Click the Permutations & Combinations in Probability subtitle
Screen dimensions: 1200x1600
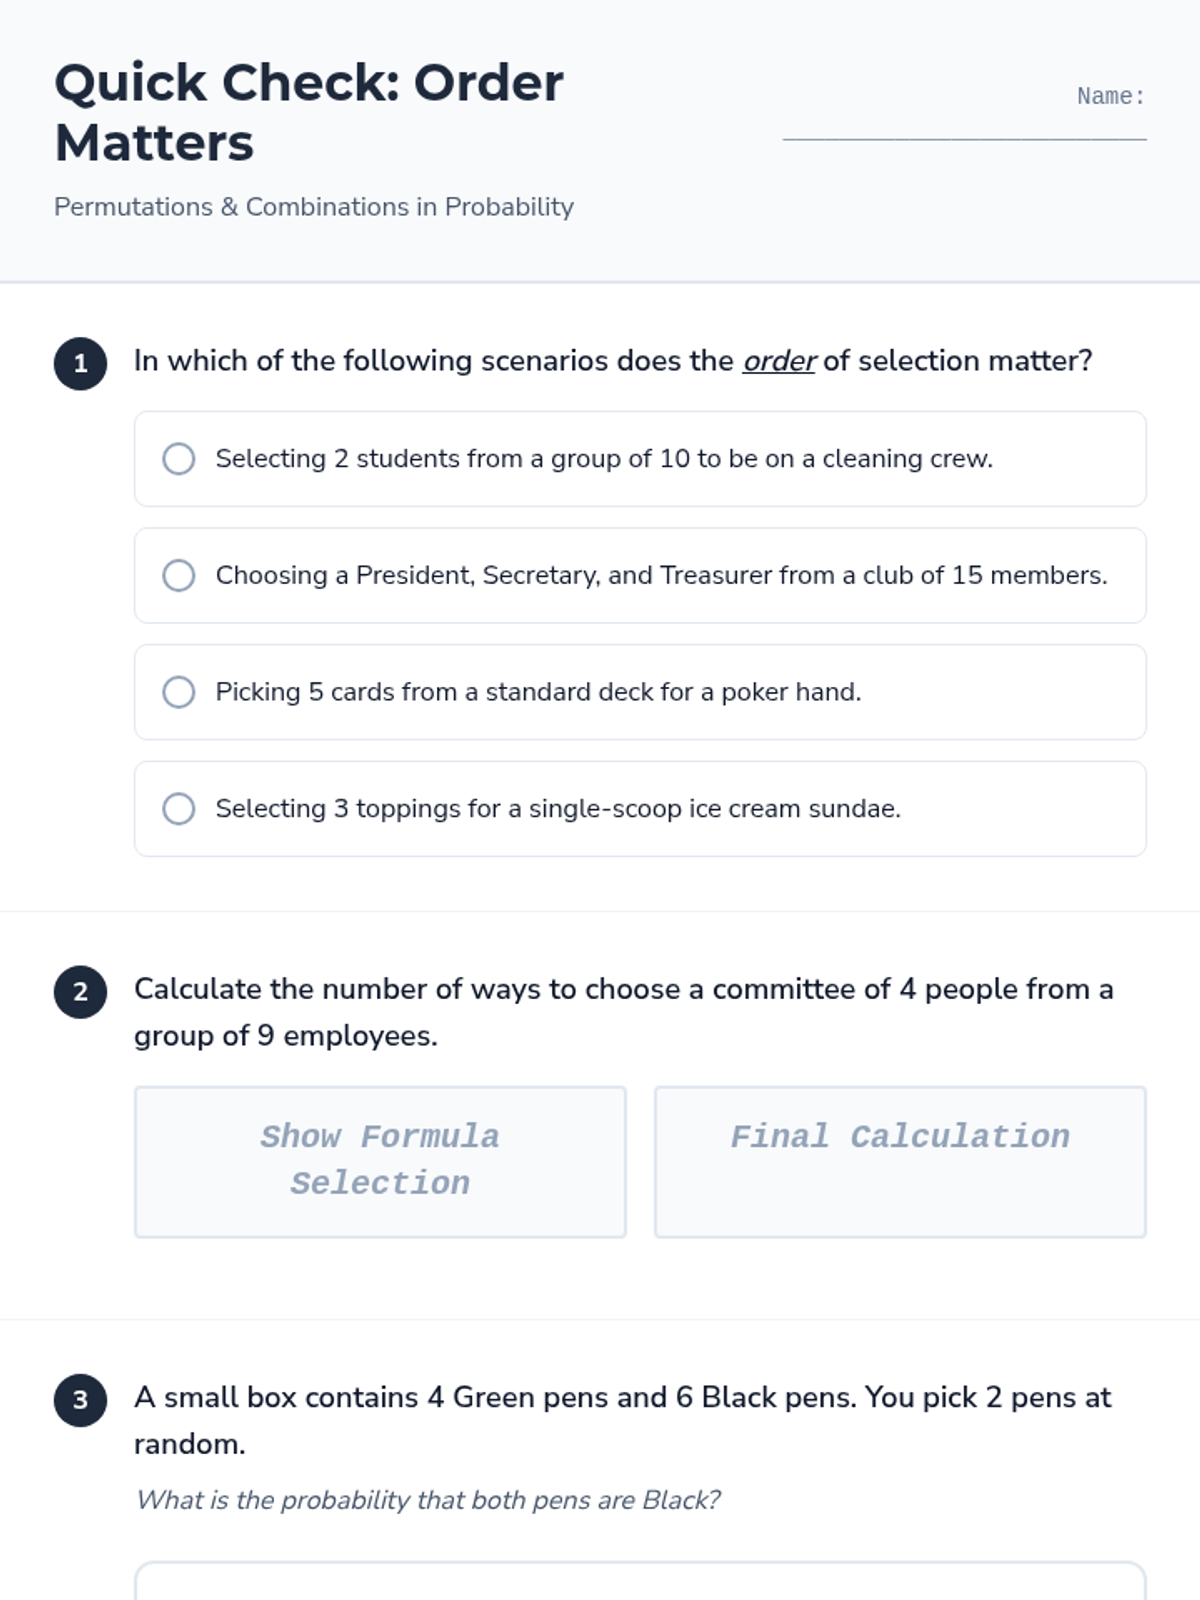313,207
